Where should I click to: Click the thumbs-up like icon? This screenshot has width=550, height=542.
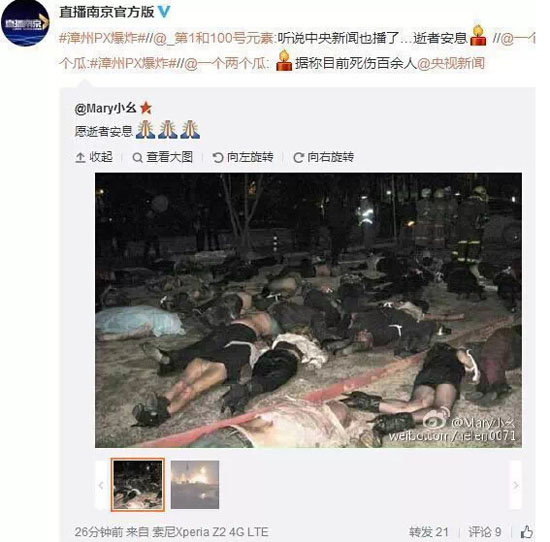526,532
